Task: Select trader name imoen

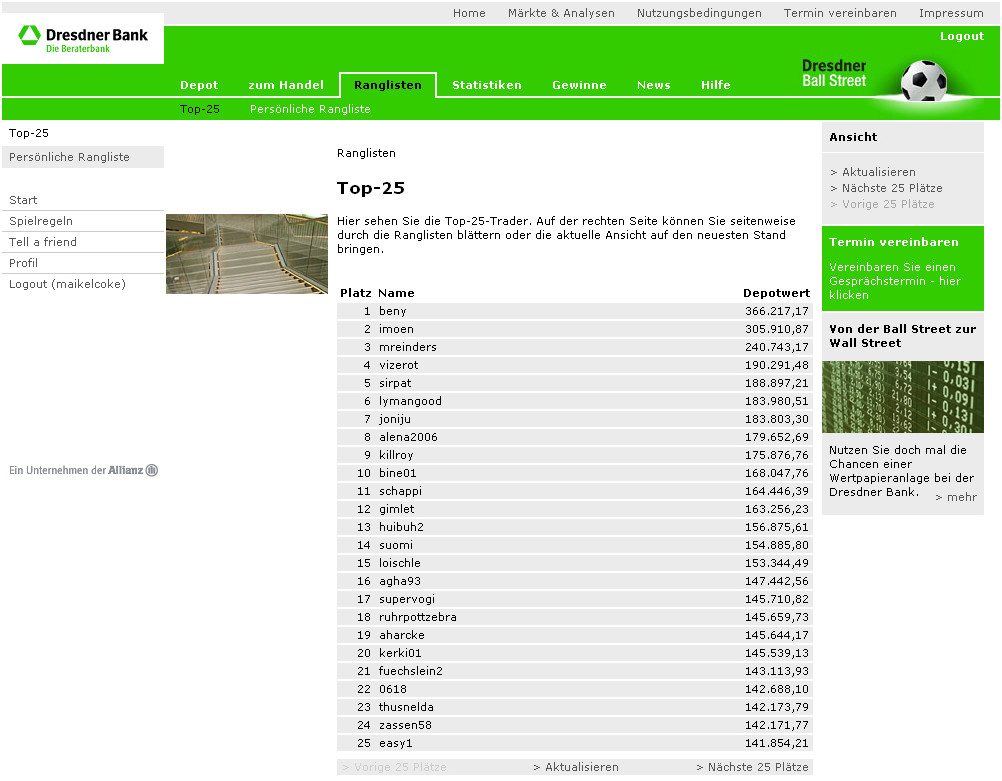Action: [396, 329]
